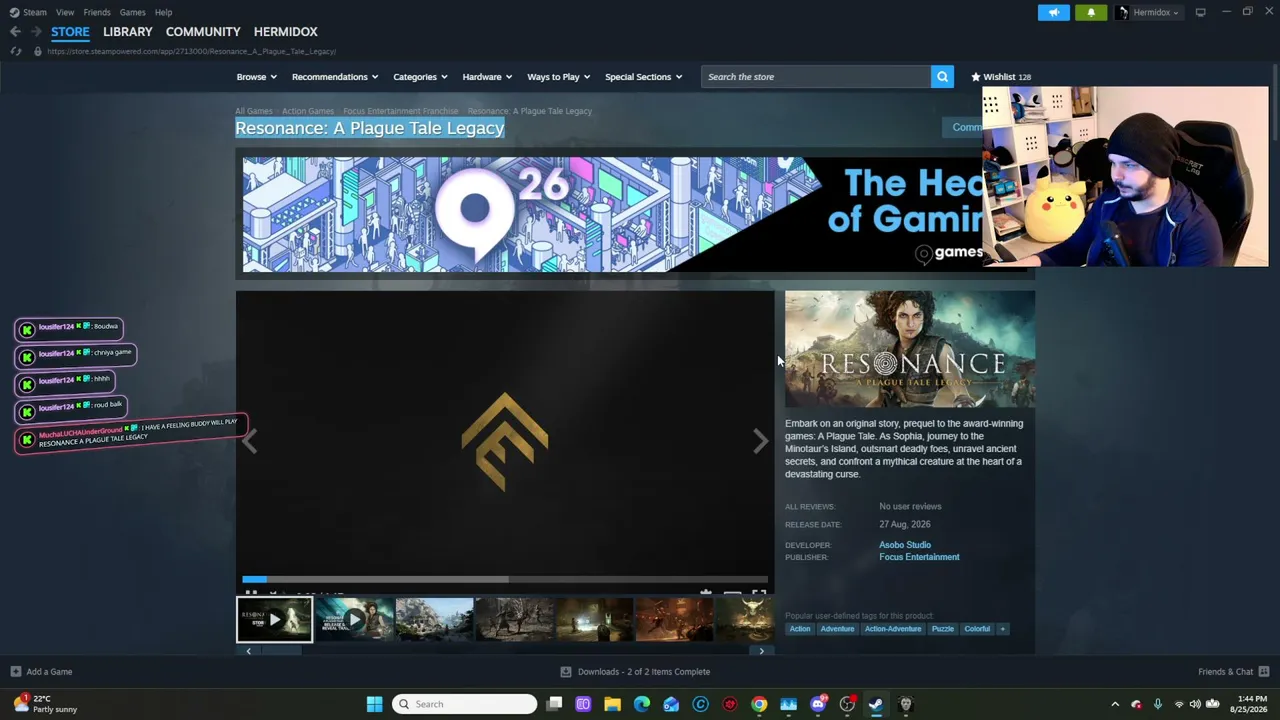Click the microphone icon in system tray
The image size is (1280, 720).
(1158, 704)
